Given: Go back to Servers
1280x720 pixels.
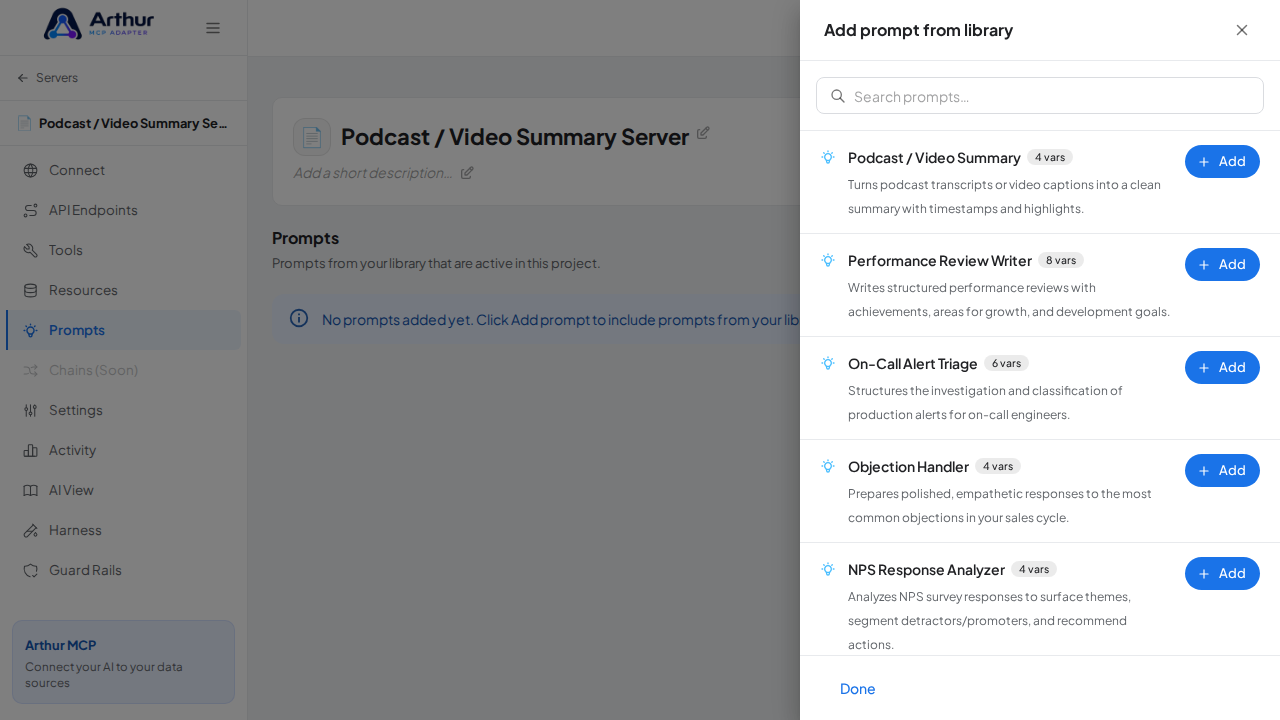Looking at the screenshot, I should [x=47, y=78].
